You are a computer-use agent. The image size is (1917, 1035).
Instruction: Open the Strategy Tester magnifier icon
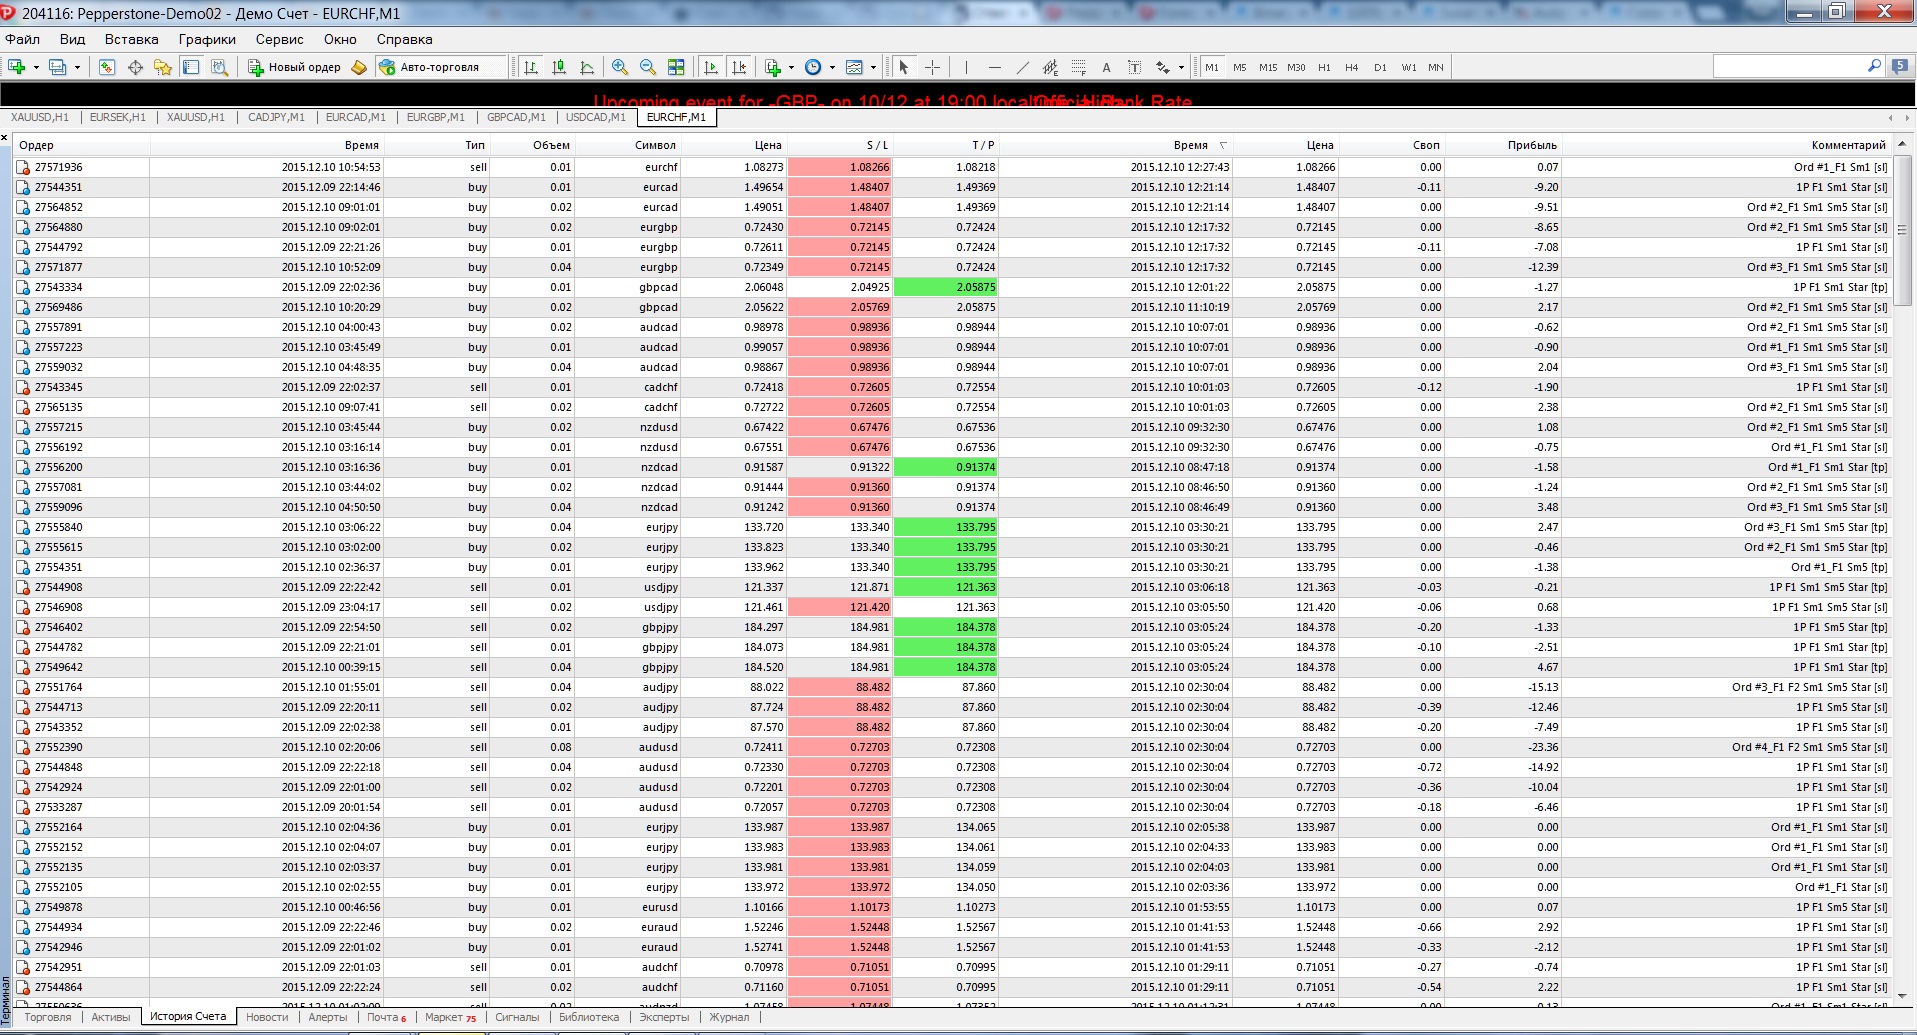coord(220,67)
